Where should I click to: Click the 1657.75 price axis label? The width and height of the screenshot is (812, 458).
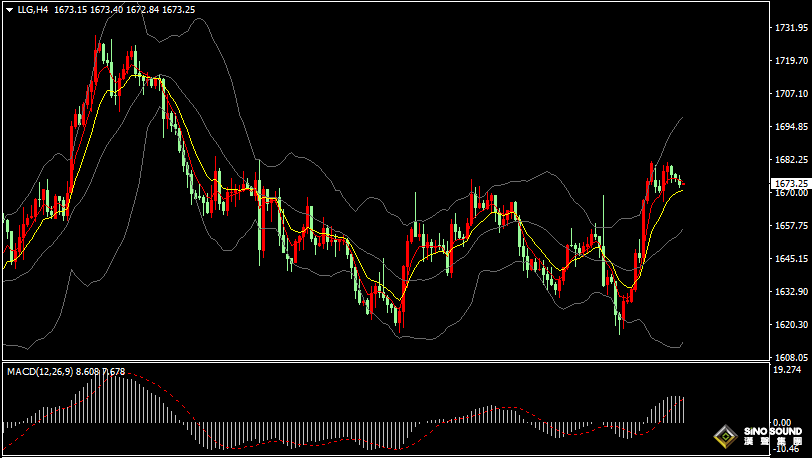(x=790, y=226)
